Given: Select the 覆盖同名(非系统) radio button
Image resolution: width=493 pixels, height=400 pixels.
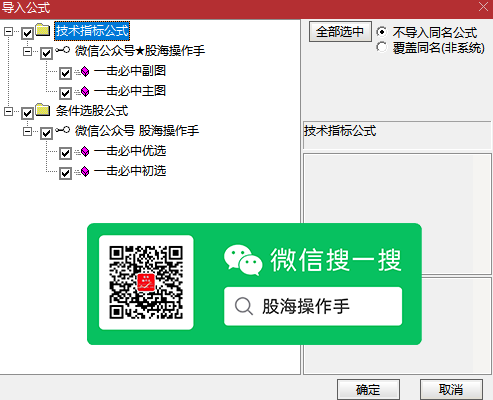Looking at the screenshot, I should pyautogui.click(x=382, y=47).
